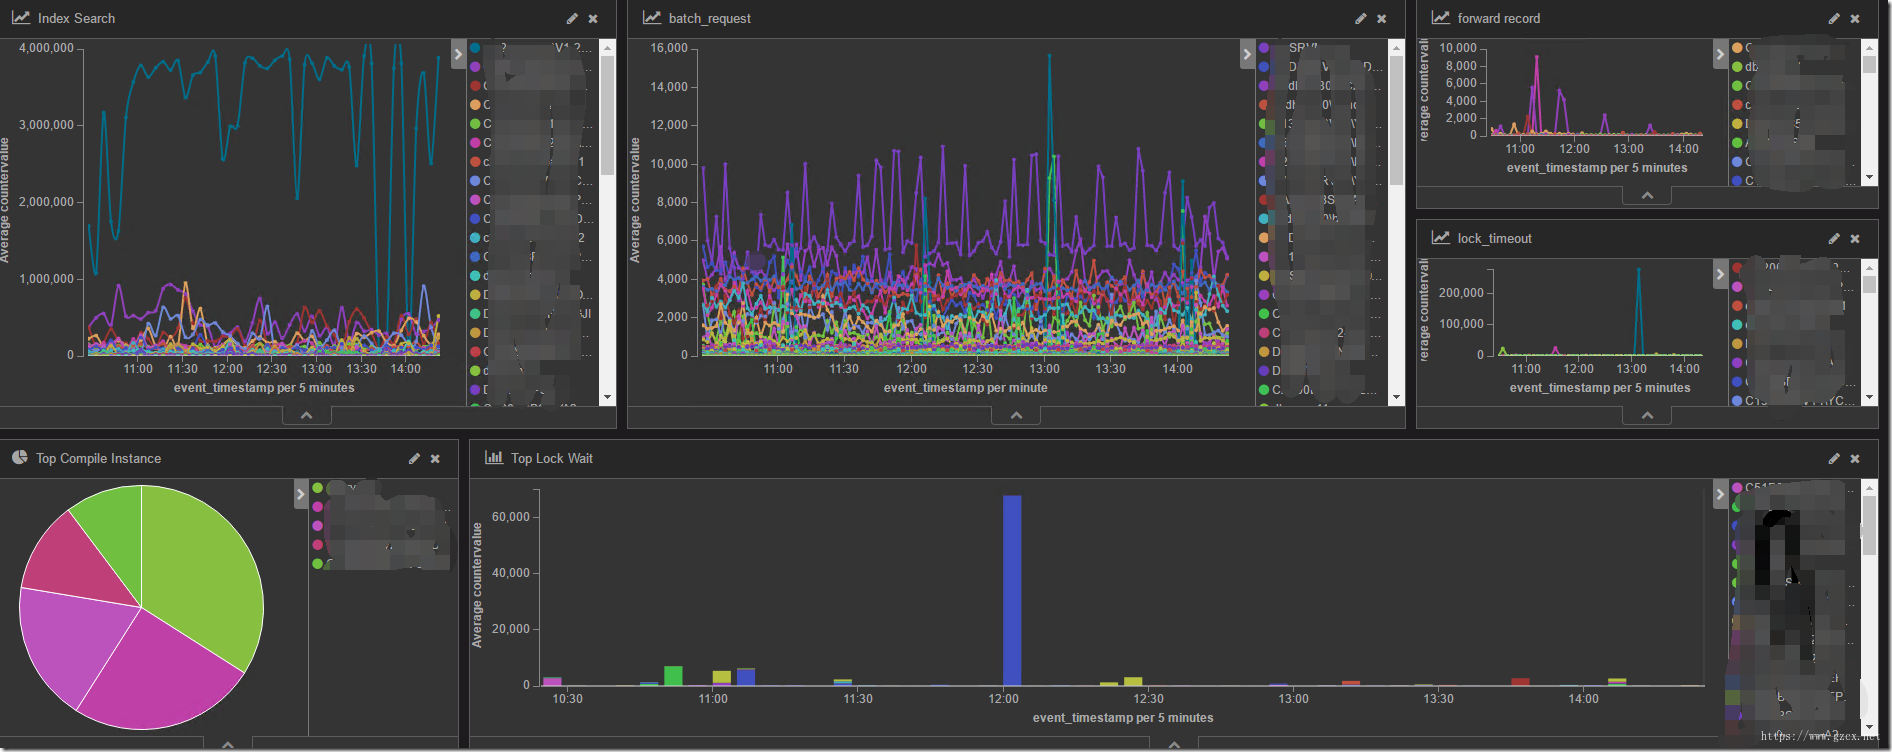
Task: Edit the Top Compile Instance pie chart
Action: point(414,459)
